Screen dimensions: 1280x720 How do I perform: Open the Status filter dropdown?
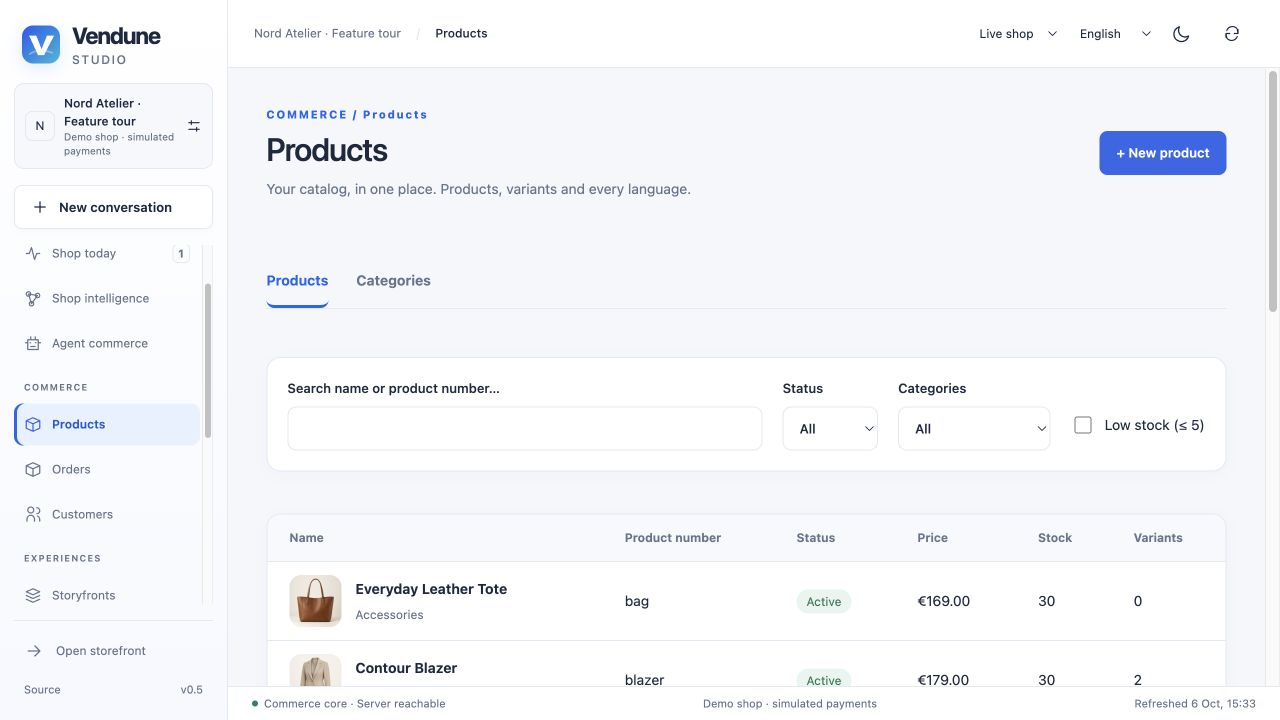[x=830, y=428]
